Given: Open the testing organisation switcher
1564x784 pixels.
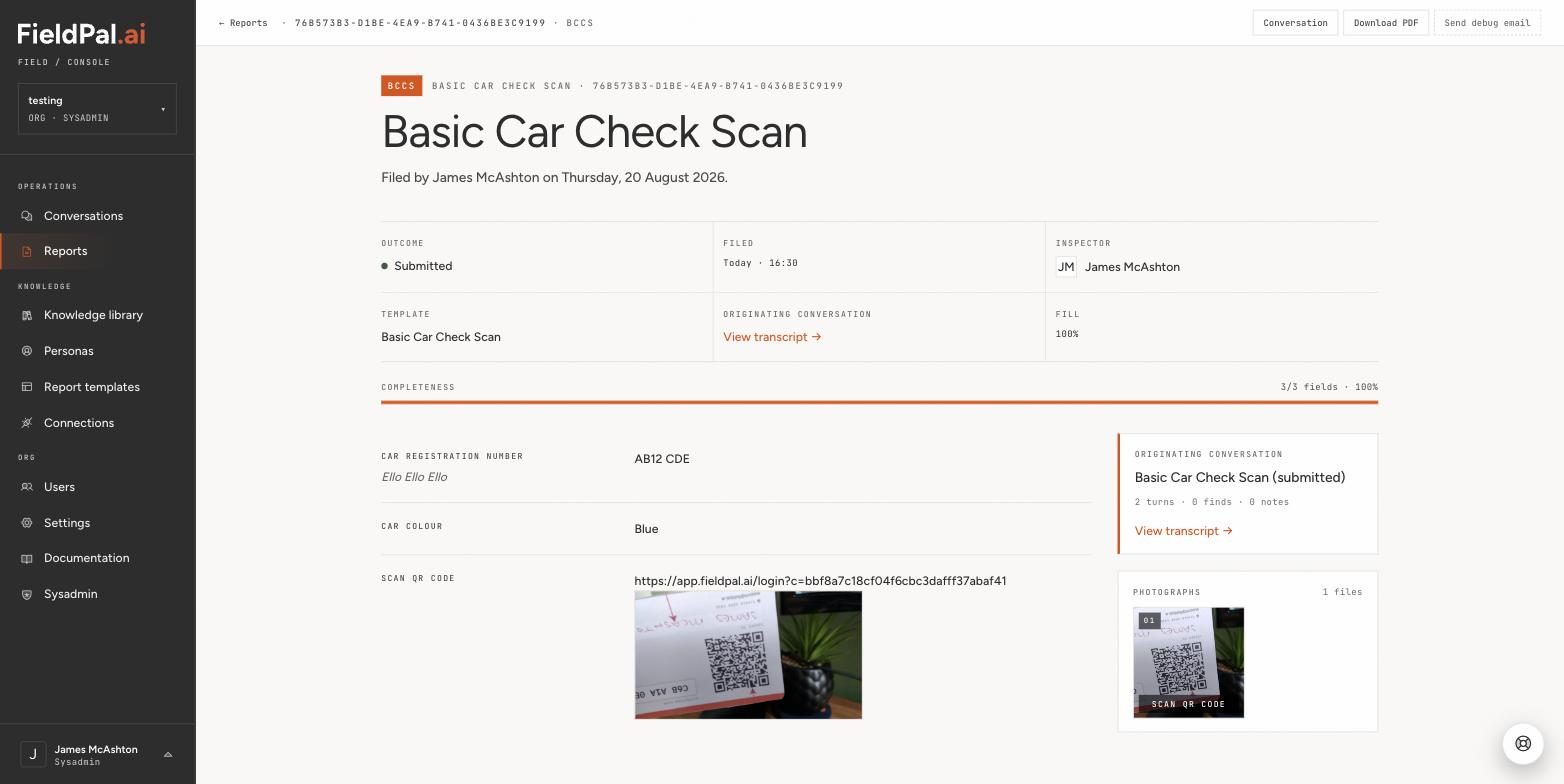Looking at the screenshot, I should tap(97, 108).
